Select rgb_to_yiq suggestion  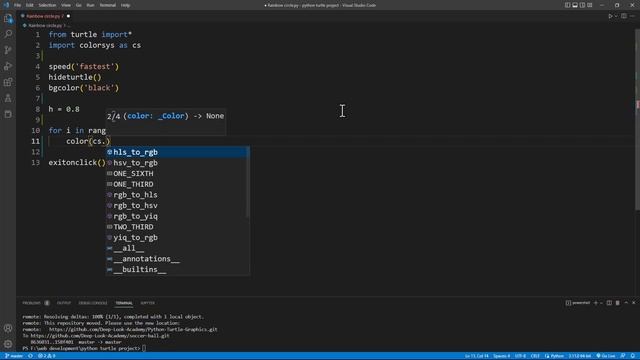click(178, 216)
